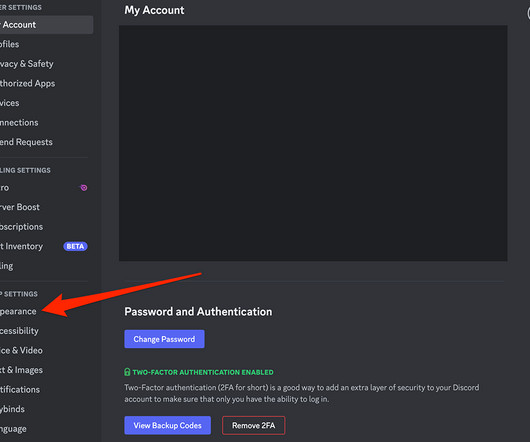
Task: Click the User Settings section header
Action: (21, 7)
